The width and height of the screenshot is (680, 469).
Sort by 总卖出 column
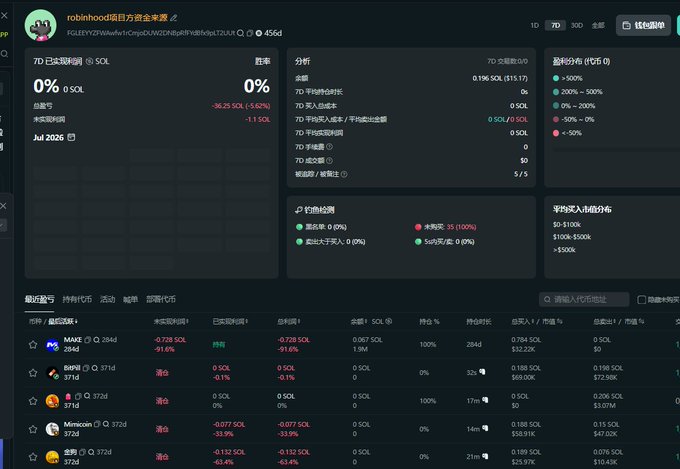pyautogui.click(x=605, y=321)
